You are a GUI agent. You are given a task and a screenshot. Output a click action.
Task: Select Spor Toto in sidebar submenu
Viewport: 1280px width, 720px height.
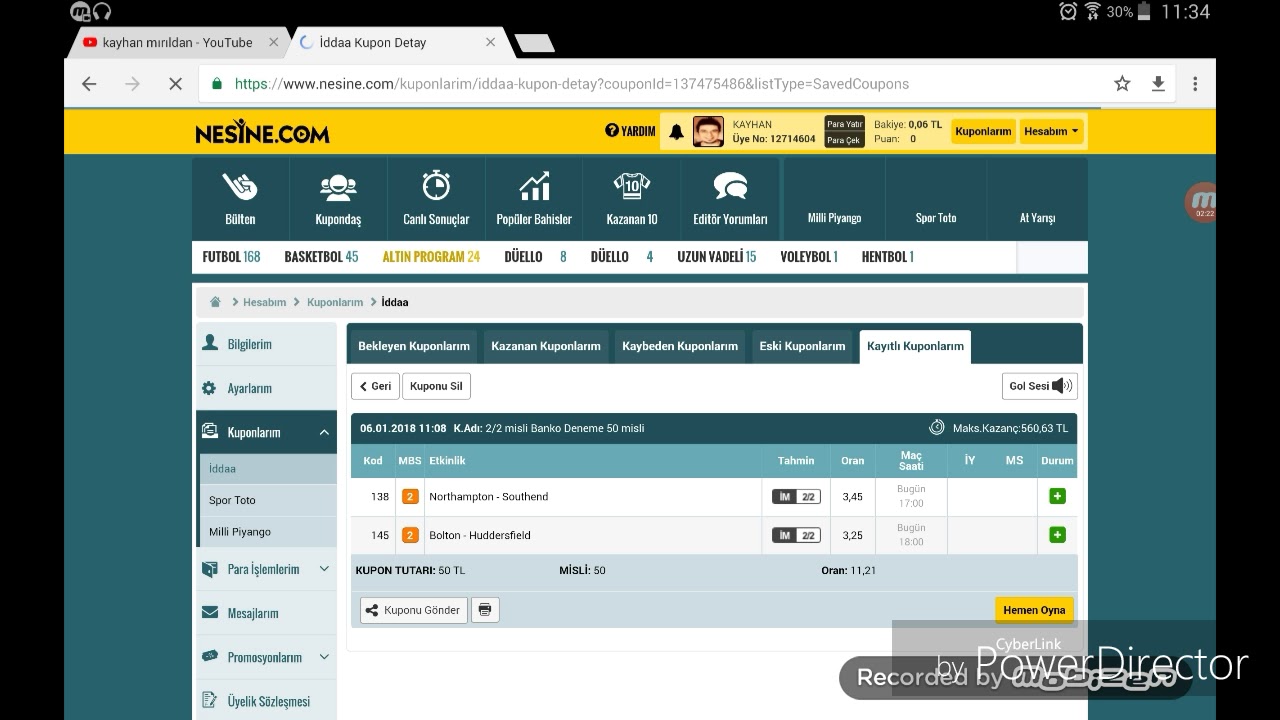268,500
